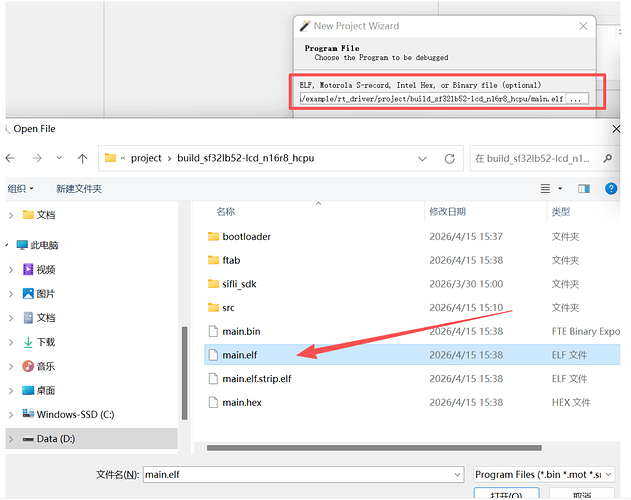The image size is (631, 500).
Task: Open the help question mark icon
Action: point(611,188)
